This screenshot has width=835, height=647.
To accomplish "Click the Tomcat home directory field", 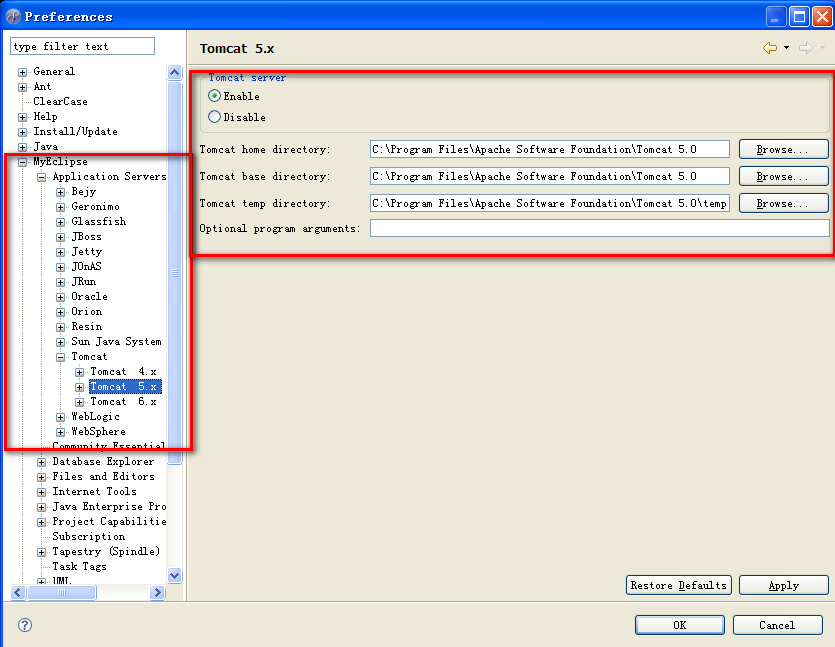I will (550, 149).
